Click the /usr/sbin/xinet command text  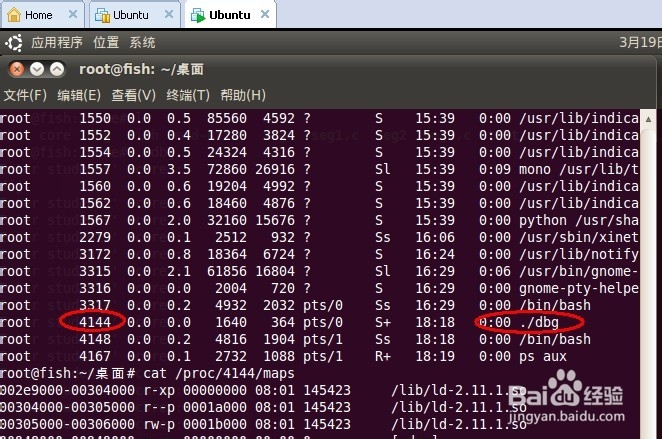tap(579, 238)
